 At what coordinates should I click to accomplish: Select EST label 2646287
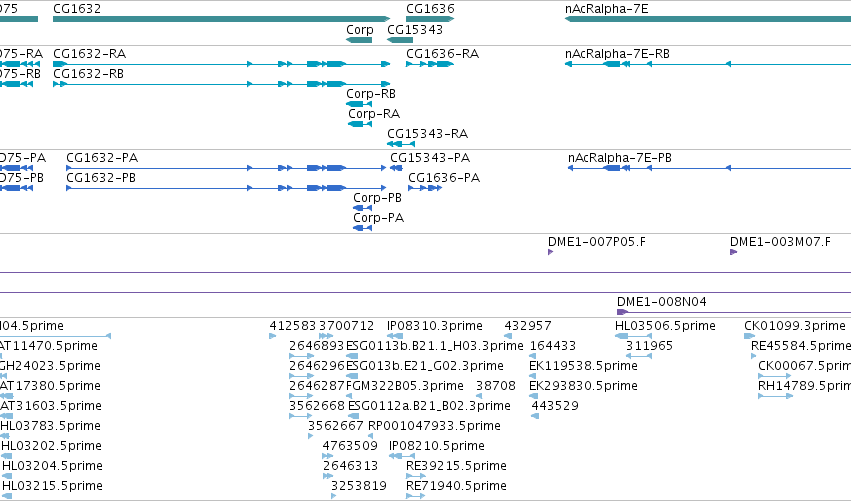pos(316,386)
